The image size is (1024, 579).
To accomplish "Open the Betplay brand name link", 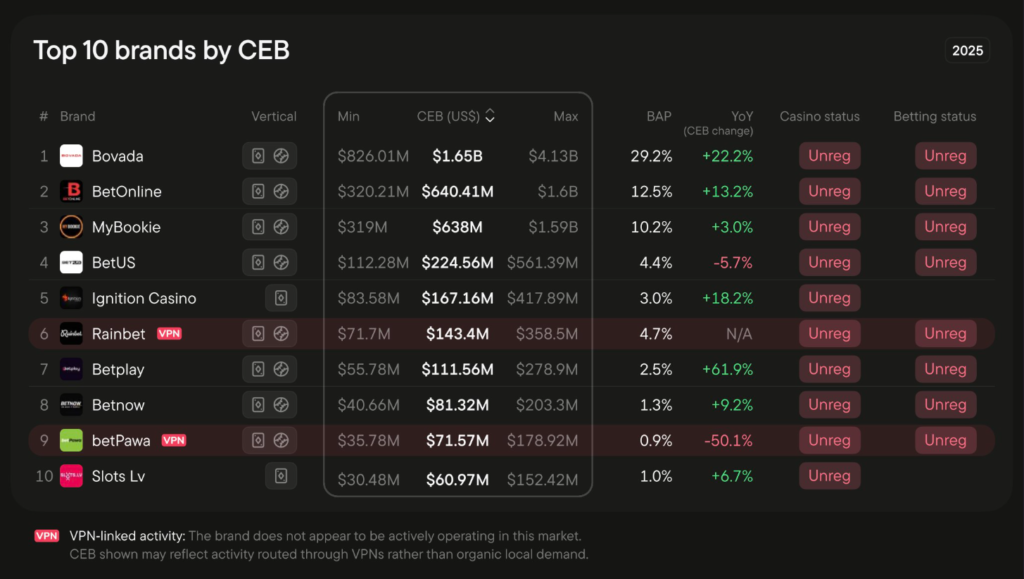I will point(118,369).
